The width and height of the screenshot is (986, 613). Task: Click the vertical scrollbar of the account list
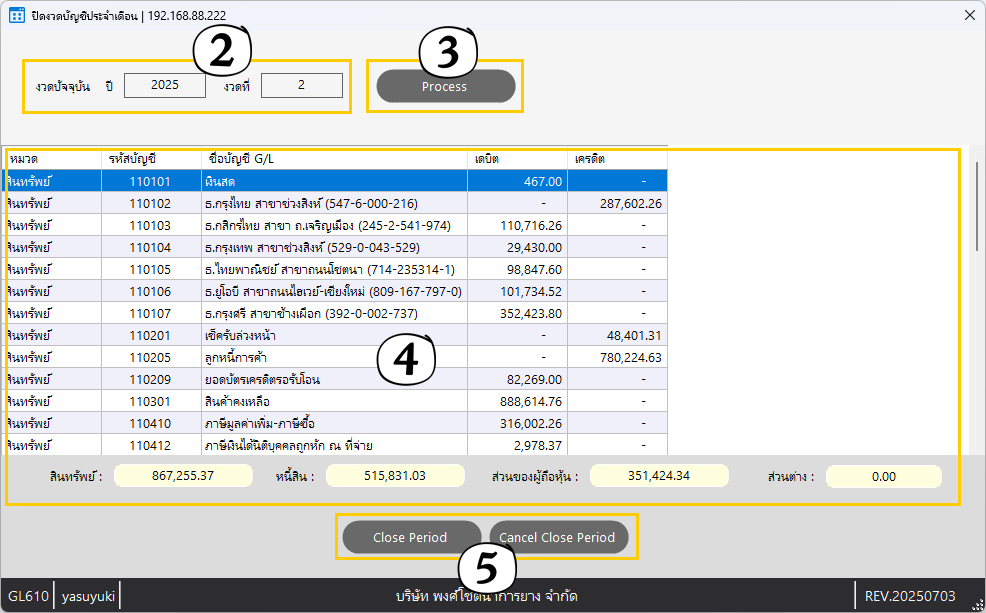(976, 207)
